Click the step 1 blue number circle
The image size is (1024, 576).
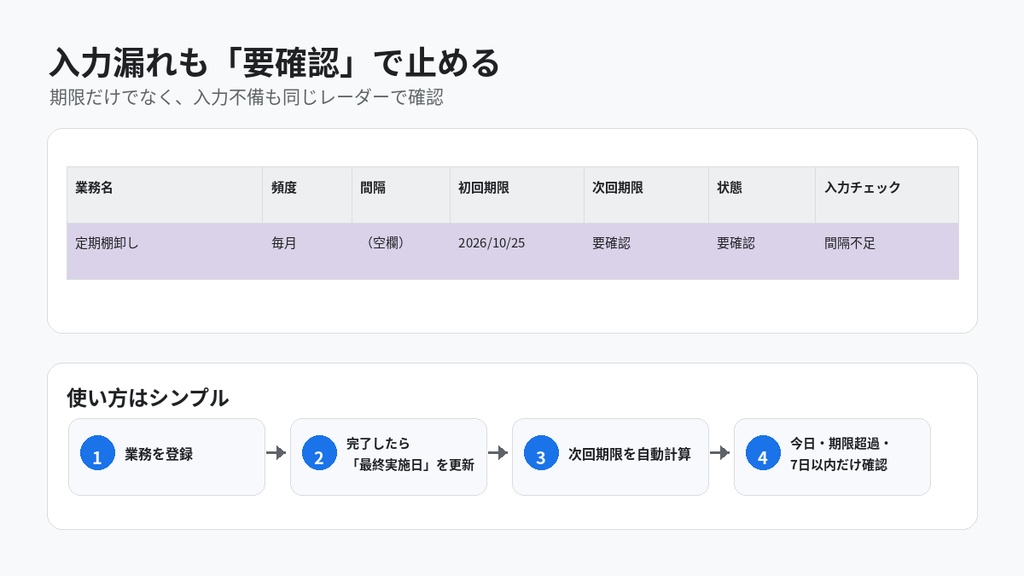[x=97, y=453]
